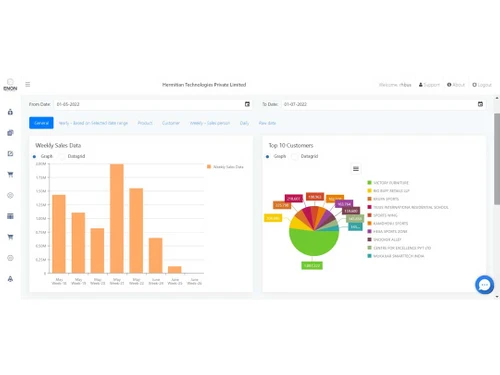Click the first orange bar for May Week 18

(59, 234)
